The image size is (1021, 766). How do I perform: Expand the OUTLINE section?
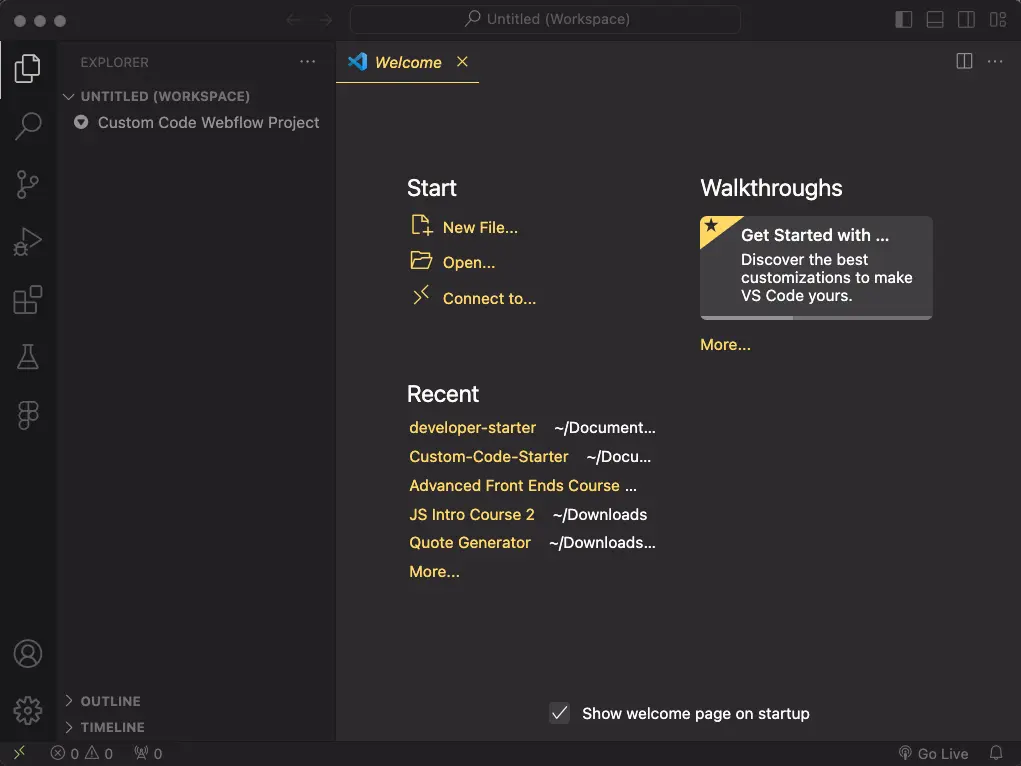197,701
